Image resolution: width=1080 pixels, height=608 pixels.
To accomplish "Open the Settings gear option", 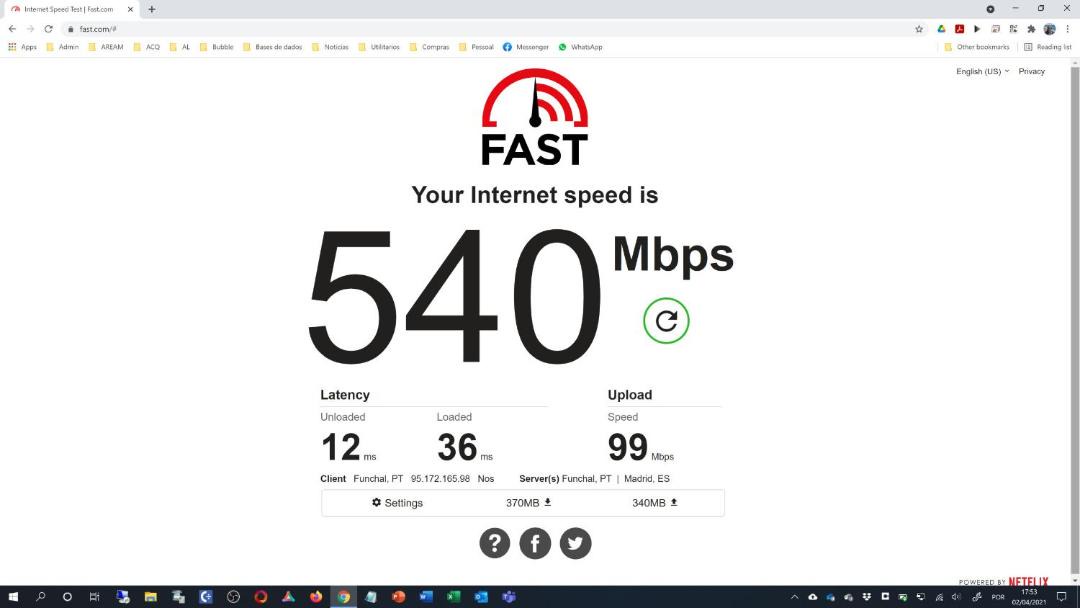I will pyautogui.click(x=397, y=503).
